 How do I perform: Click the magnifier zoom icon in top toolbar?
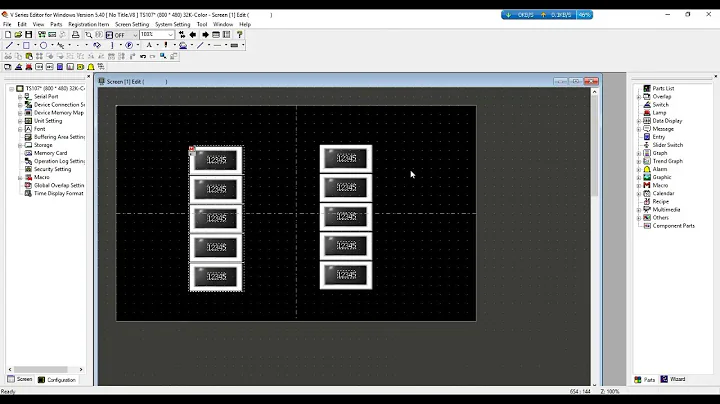coord(88,34)
